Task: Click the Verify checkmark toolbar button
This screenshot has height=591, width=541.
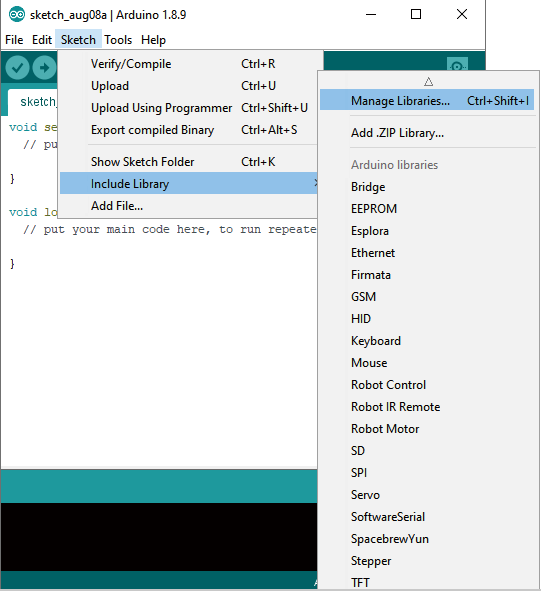Action: point(17,68)
